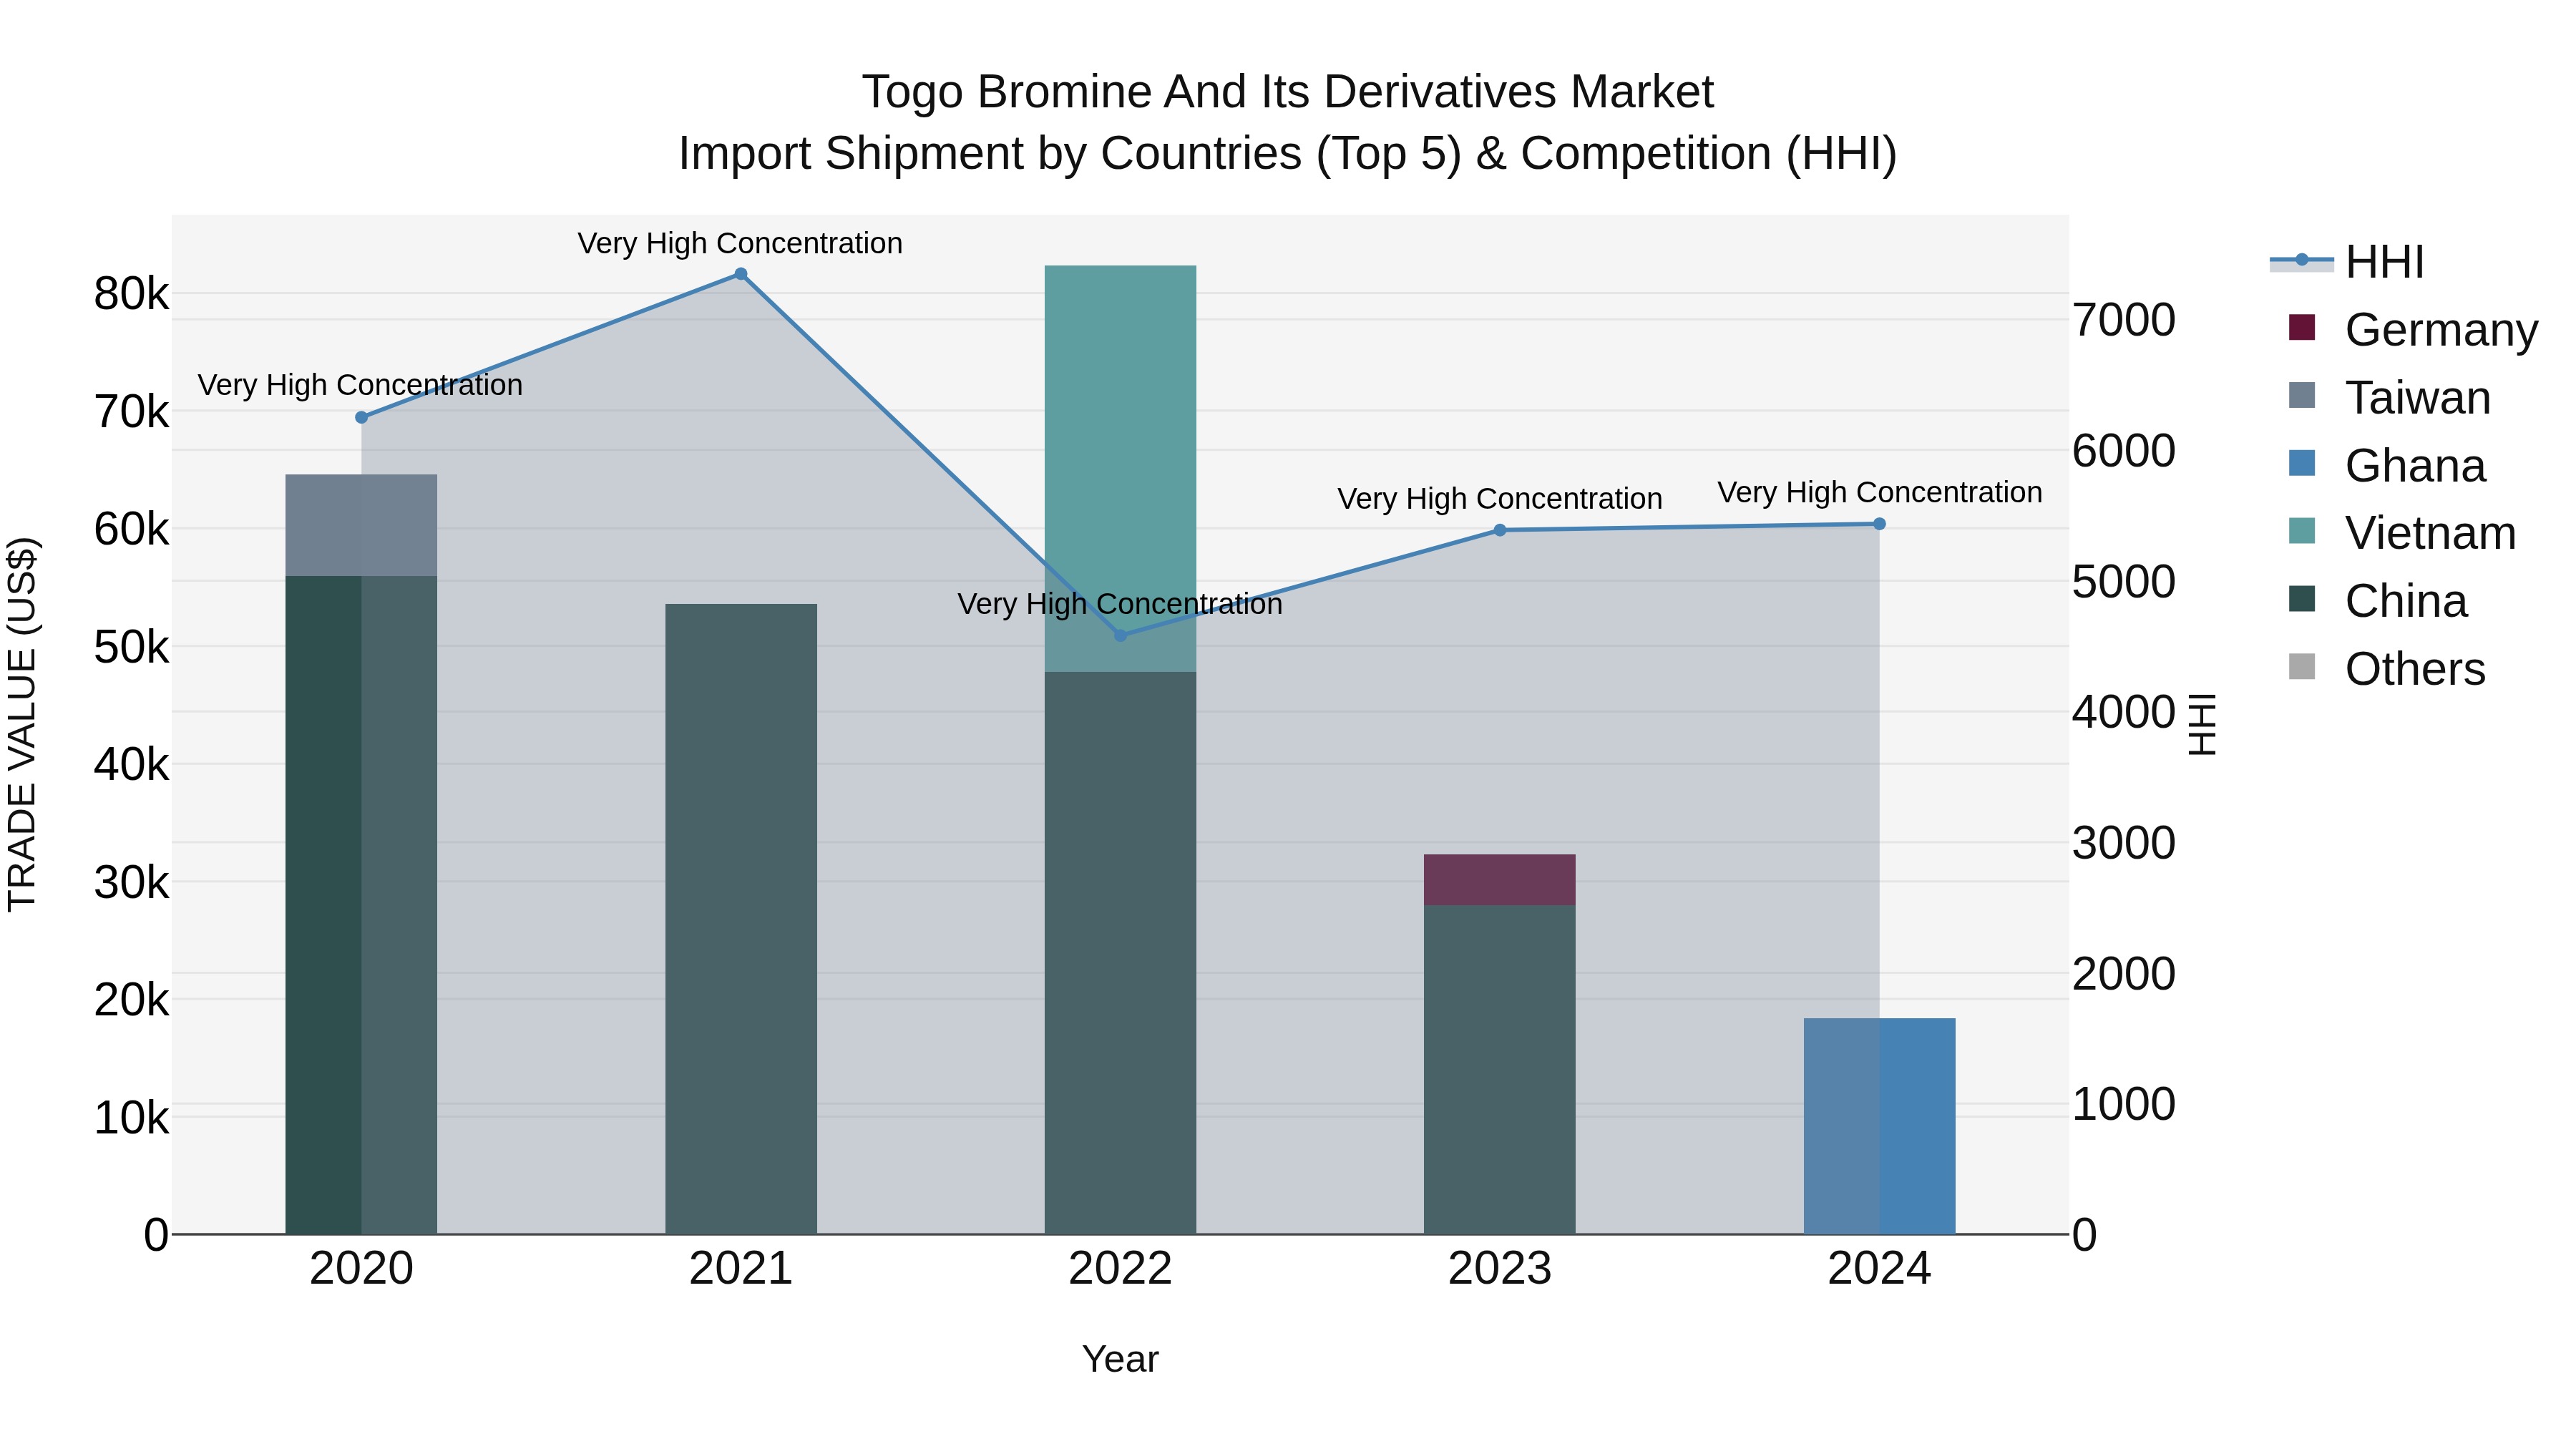Image resolution: width=2576 pixels, height=1449 pixels.
Task: Click the Vietnam teal legend swatch
Action: tap(2302, 531)
